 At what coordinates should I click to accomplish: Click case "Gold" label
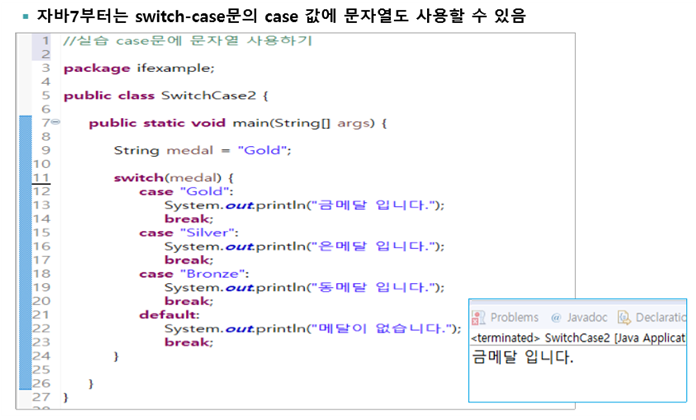[x=186, y=191]
